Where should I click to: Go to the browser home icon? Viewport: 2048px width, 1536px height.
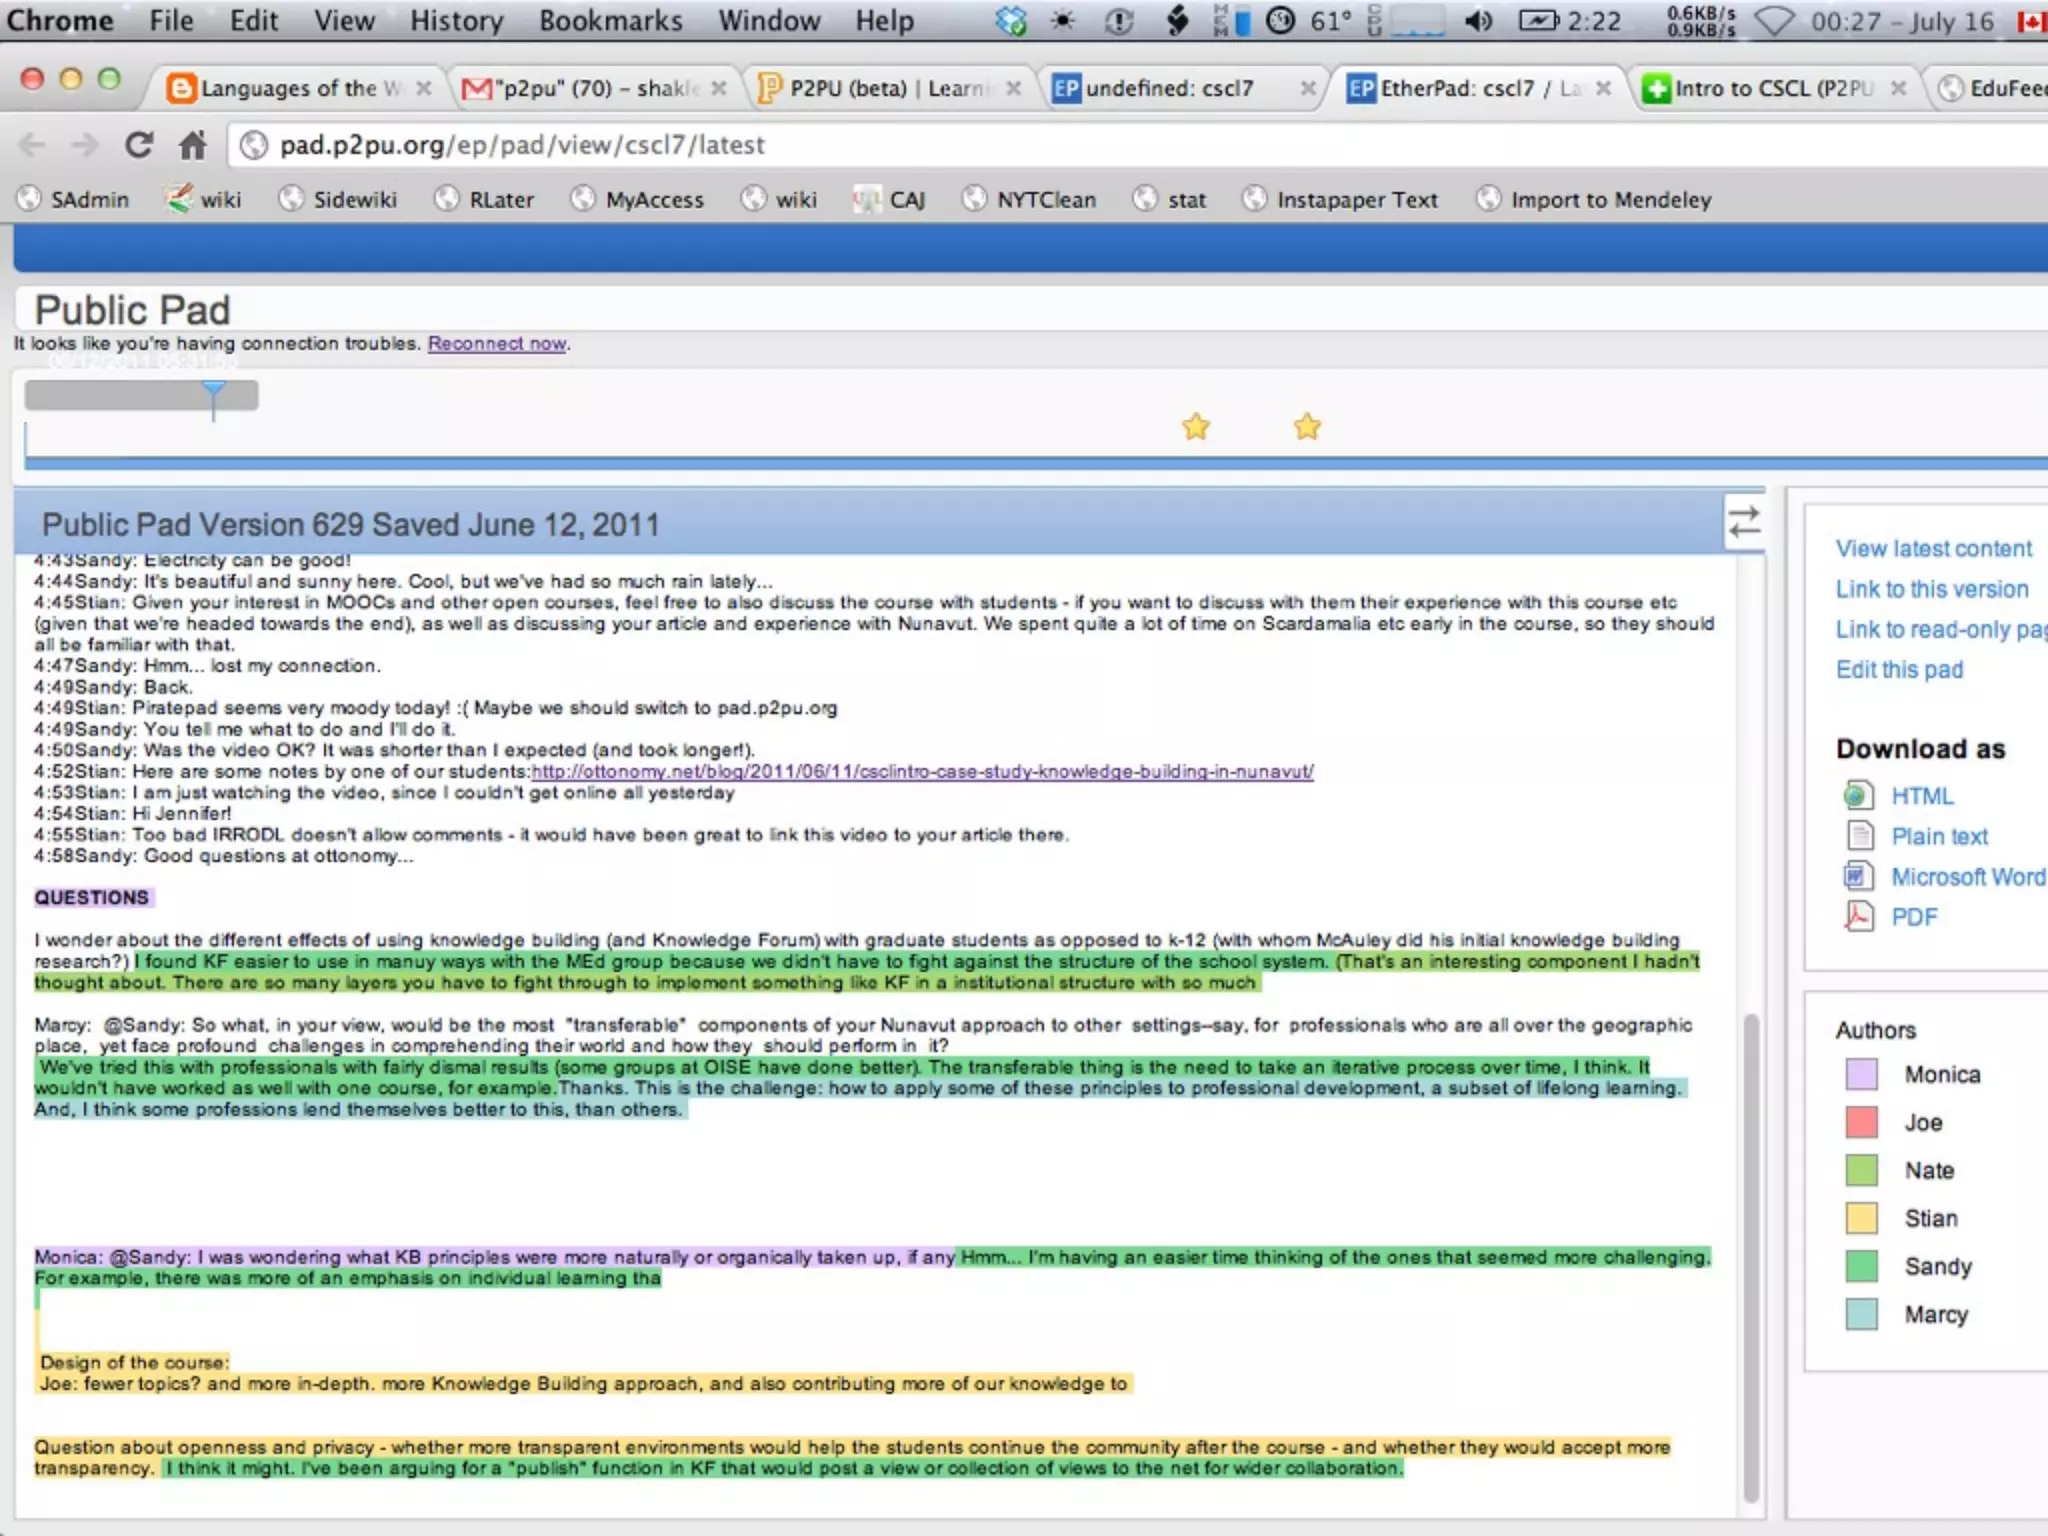pos(192,146)
